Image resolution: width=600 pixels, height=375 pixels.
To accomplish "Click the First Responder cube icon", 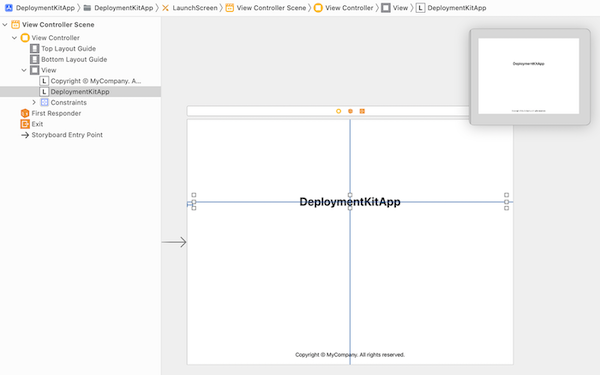I will pos(25,113).
